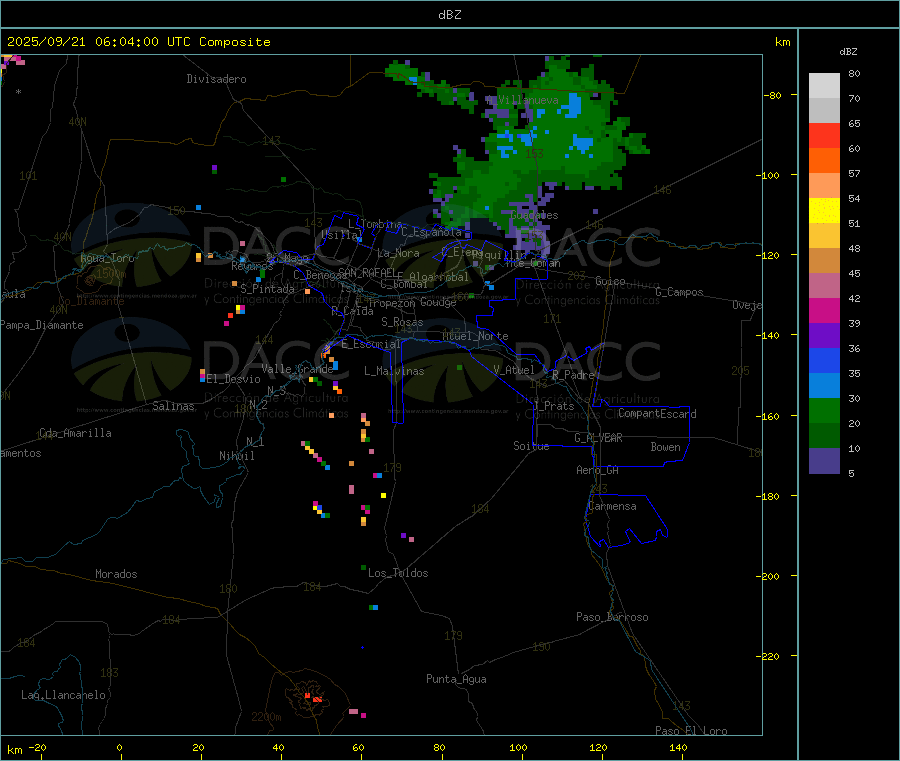Select the Salinas label
The width and height of the screenshot is (900, 761).
[173, 406]
